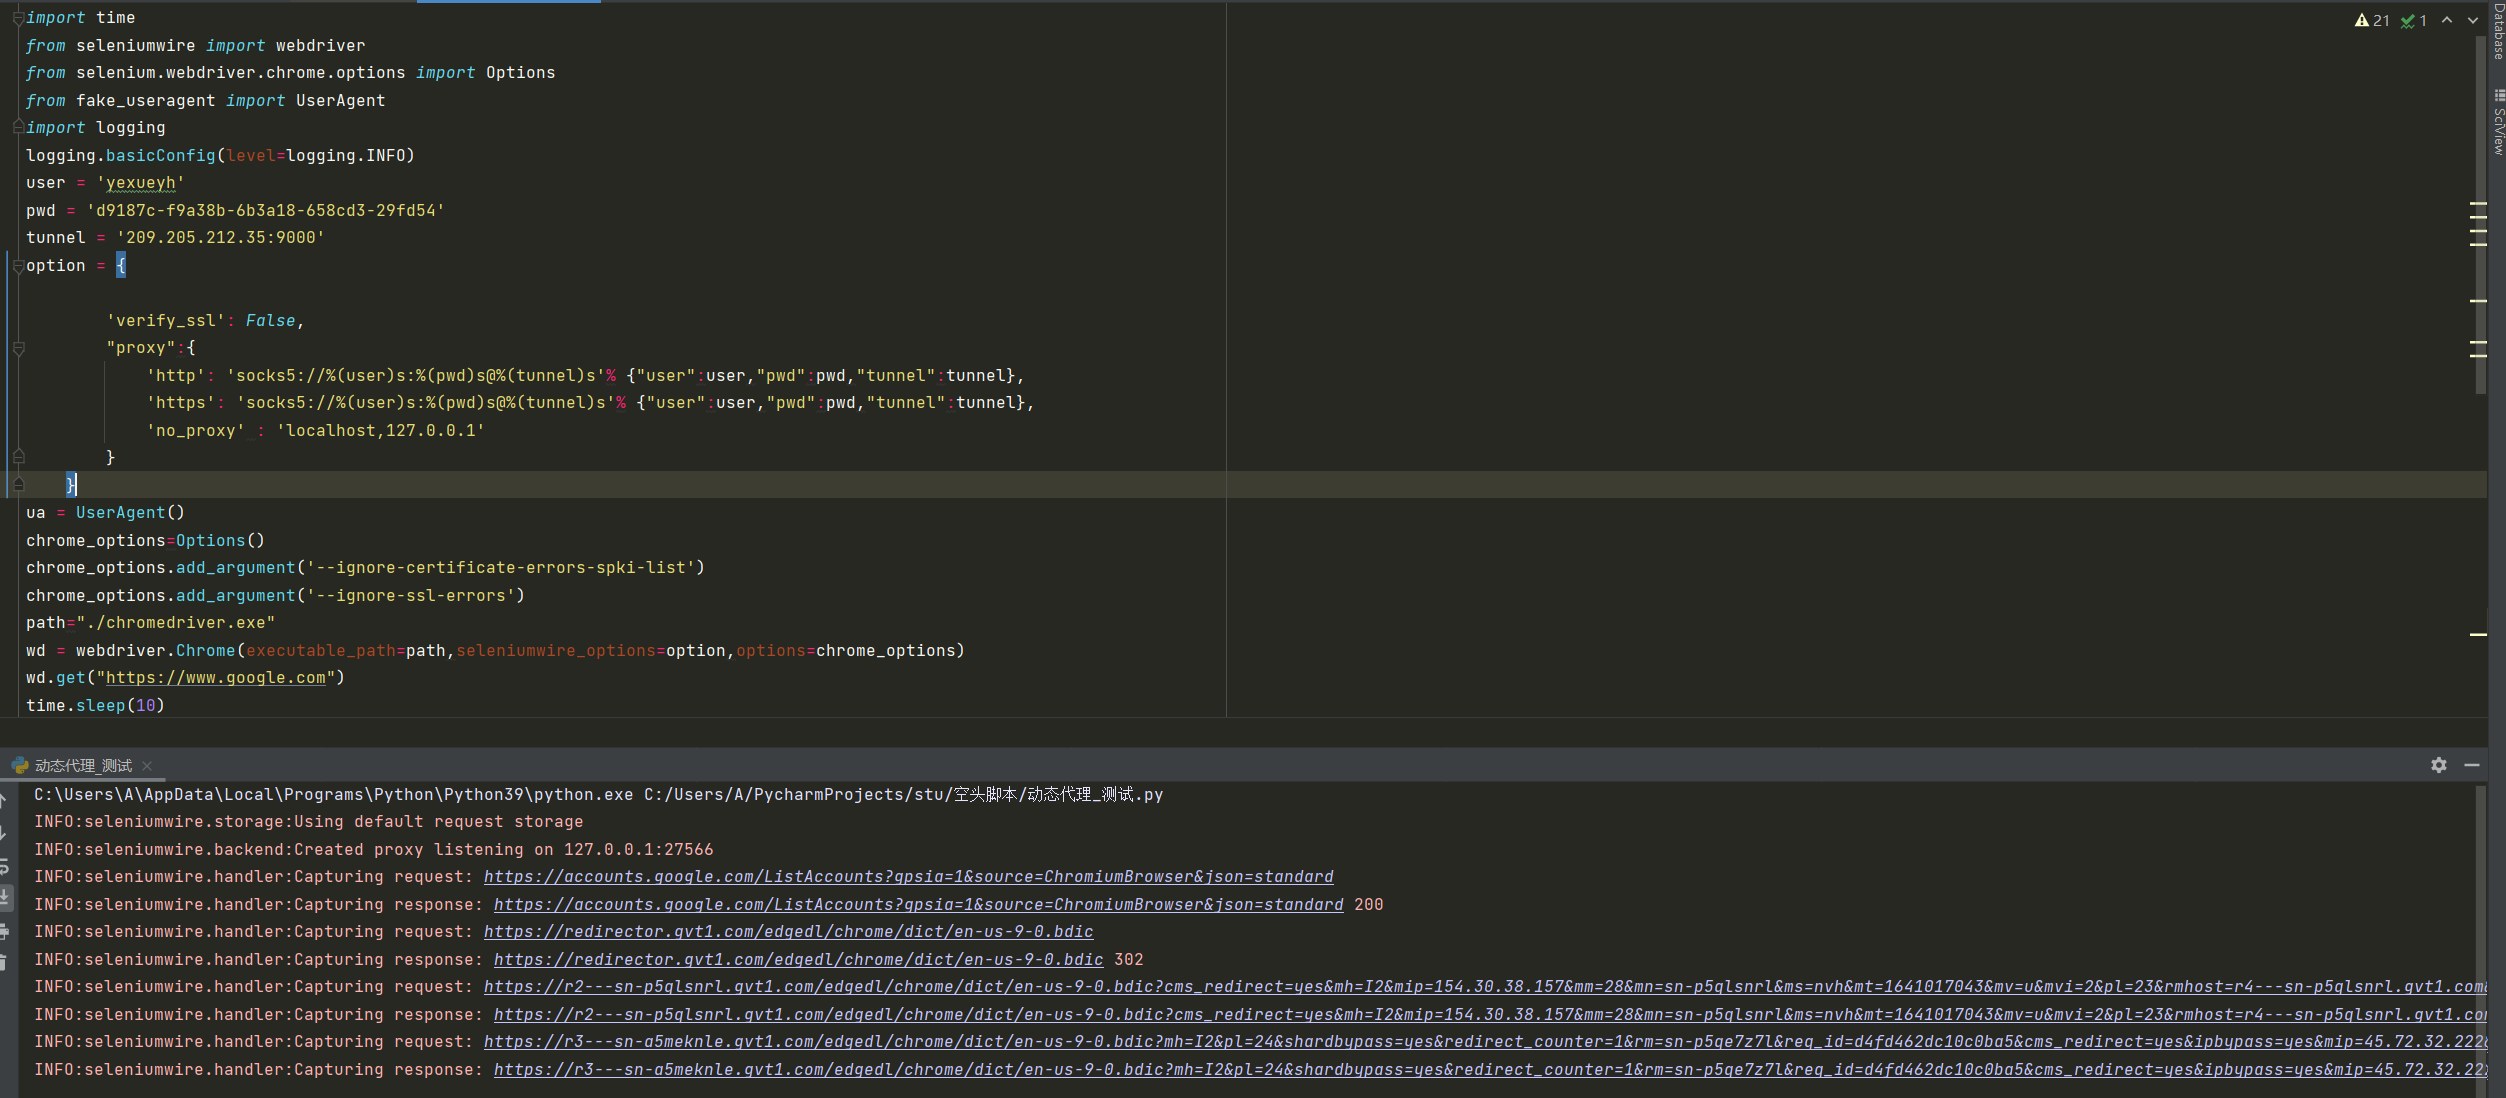The height and width of the screenshot is (1098, 2506).
Task: Click the Python icon on the run tab
Action: point(19,765)
